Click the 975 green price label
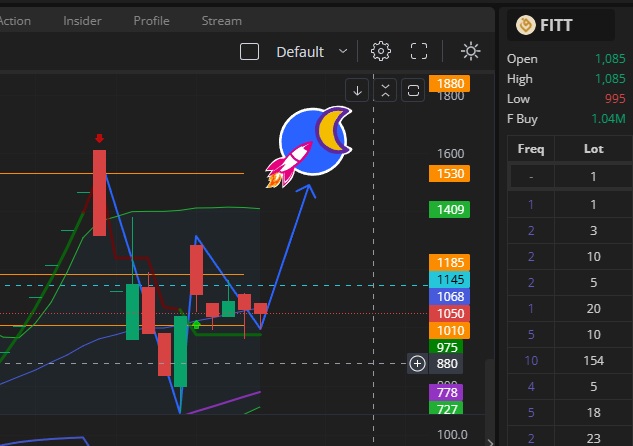633x446 pixels. coord(446,347)
